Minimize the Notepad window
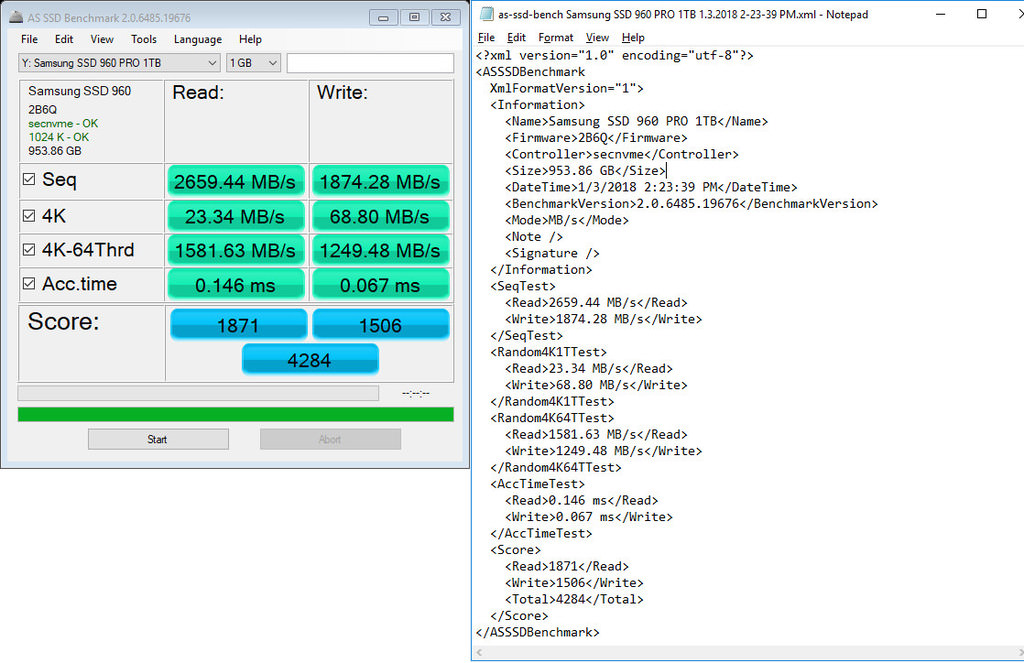This screenshot has height=663, width=1024. (x=940, y=14)
